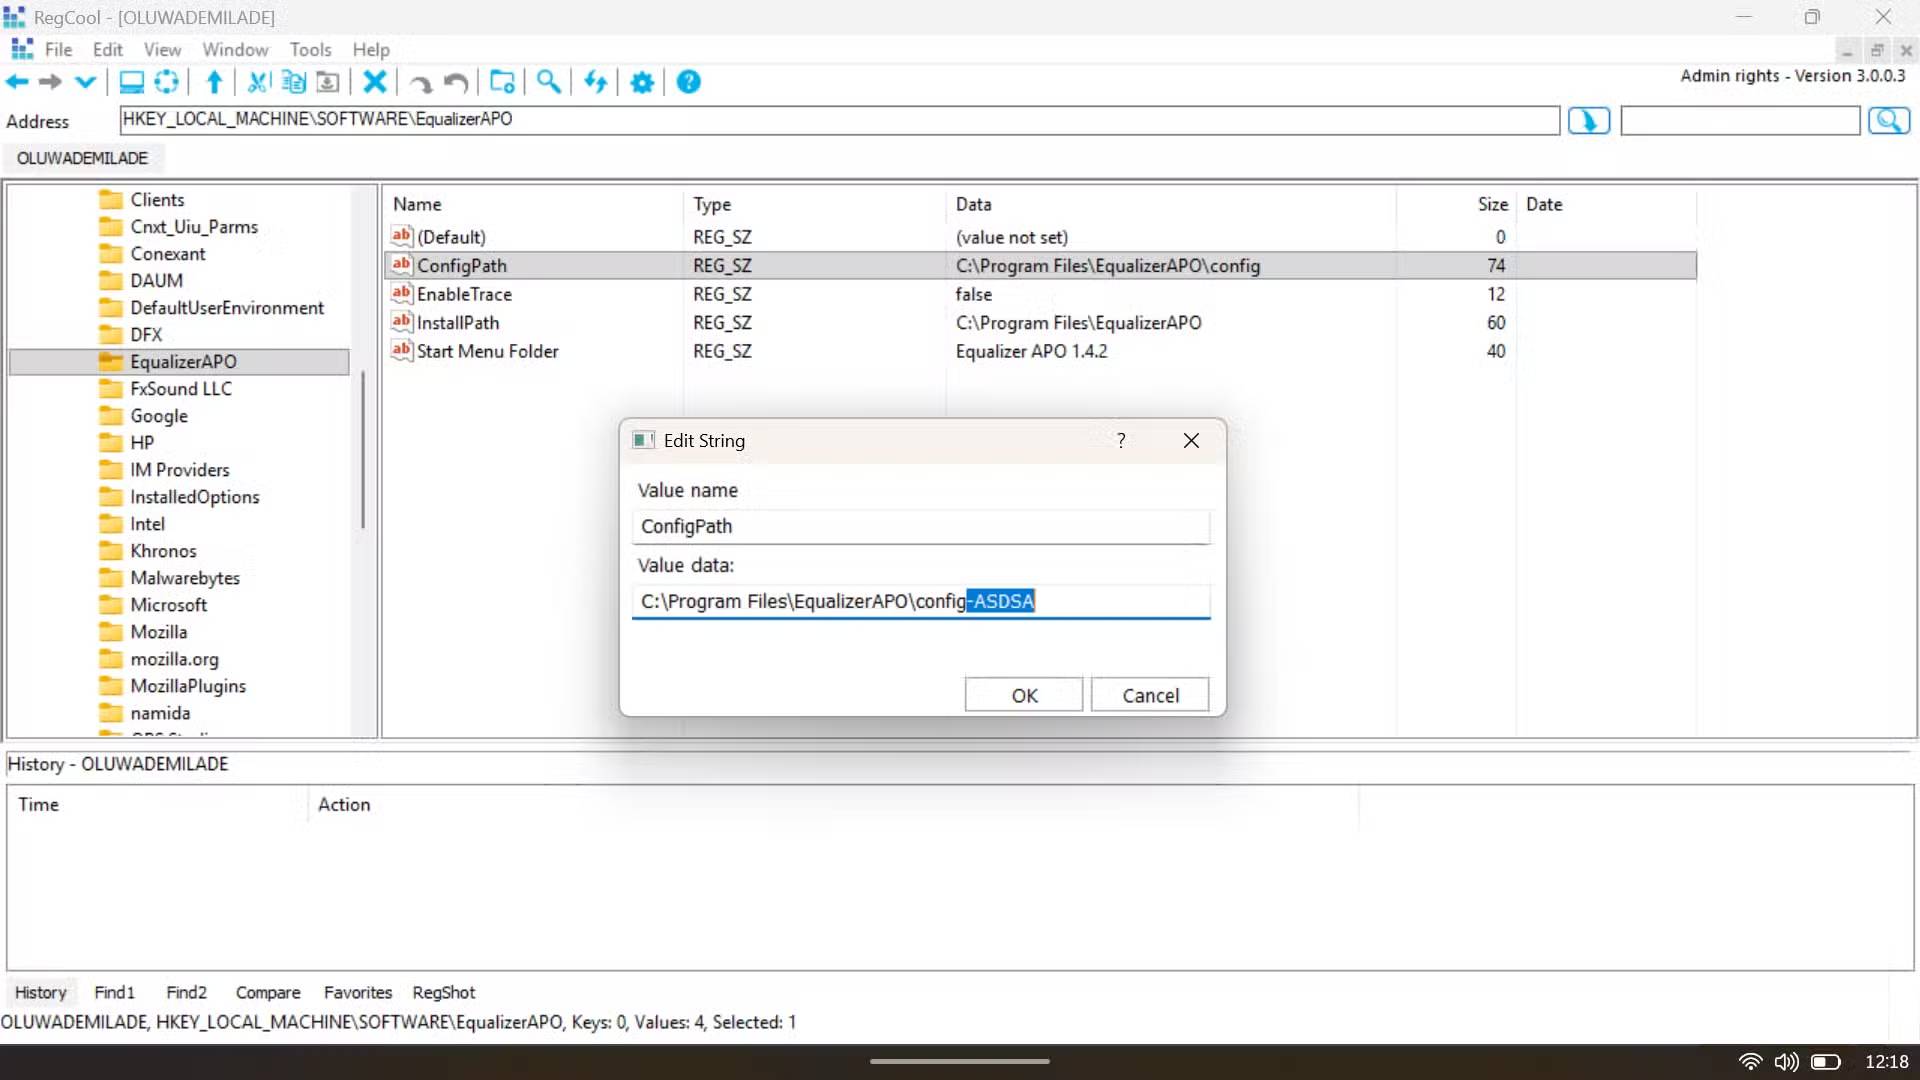
Task: Click the navigate back arrow
Action: coord(16,82)
